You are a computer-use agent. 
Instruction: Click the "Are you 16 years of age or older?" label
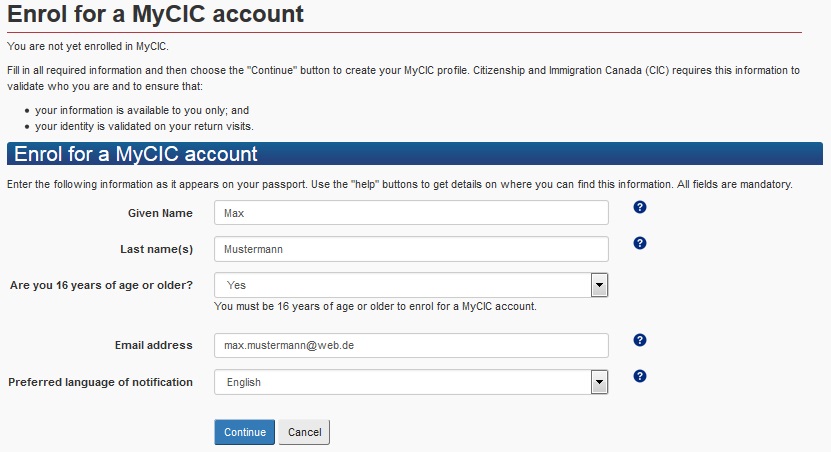coord(101,285)
